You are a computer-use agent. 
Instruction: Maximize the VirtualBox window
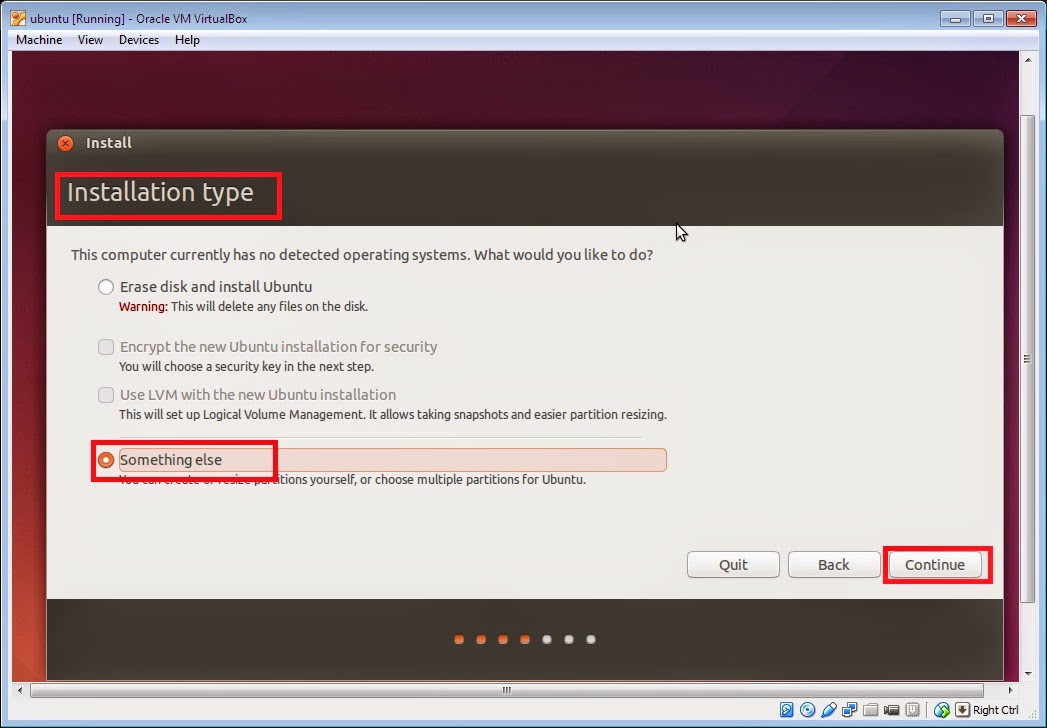coord(988,19)
